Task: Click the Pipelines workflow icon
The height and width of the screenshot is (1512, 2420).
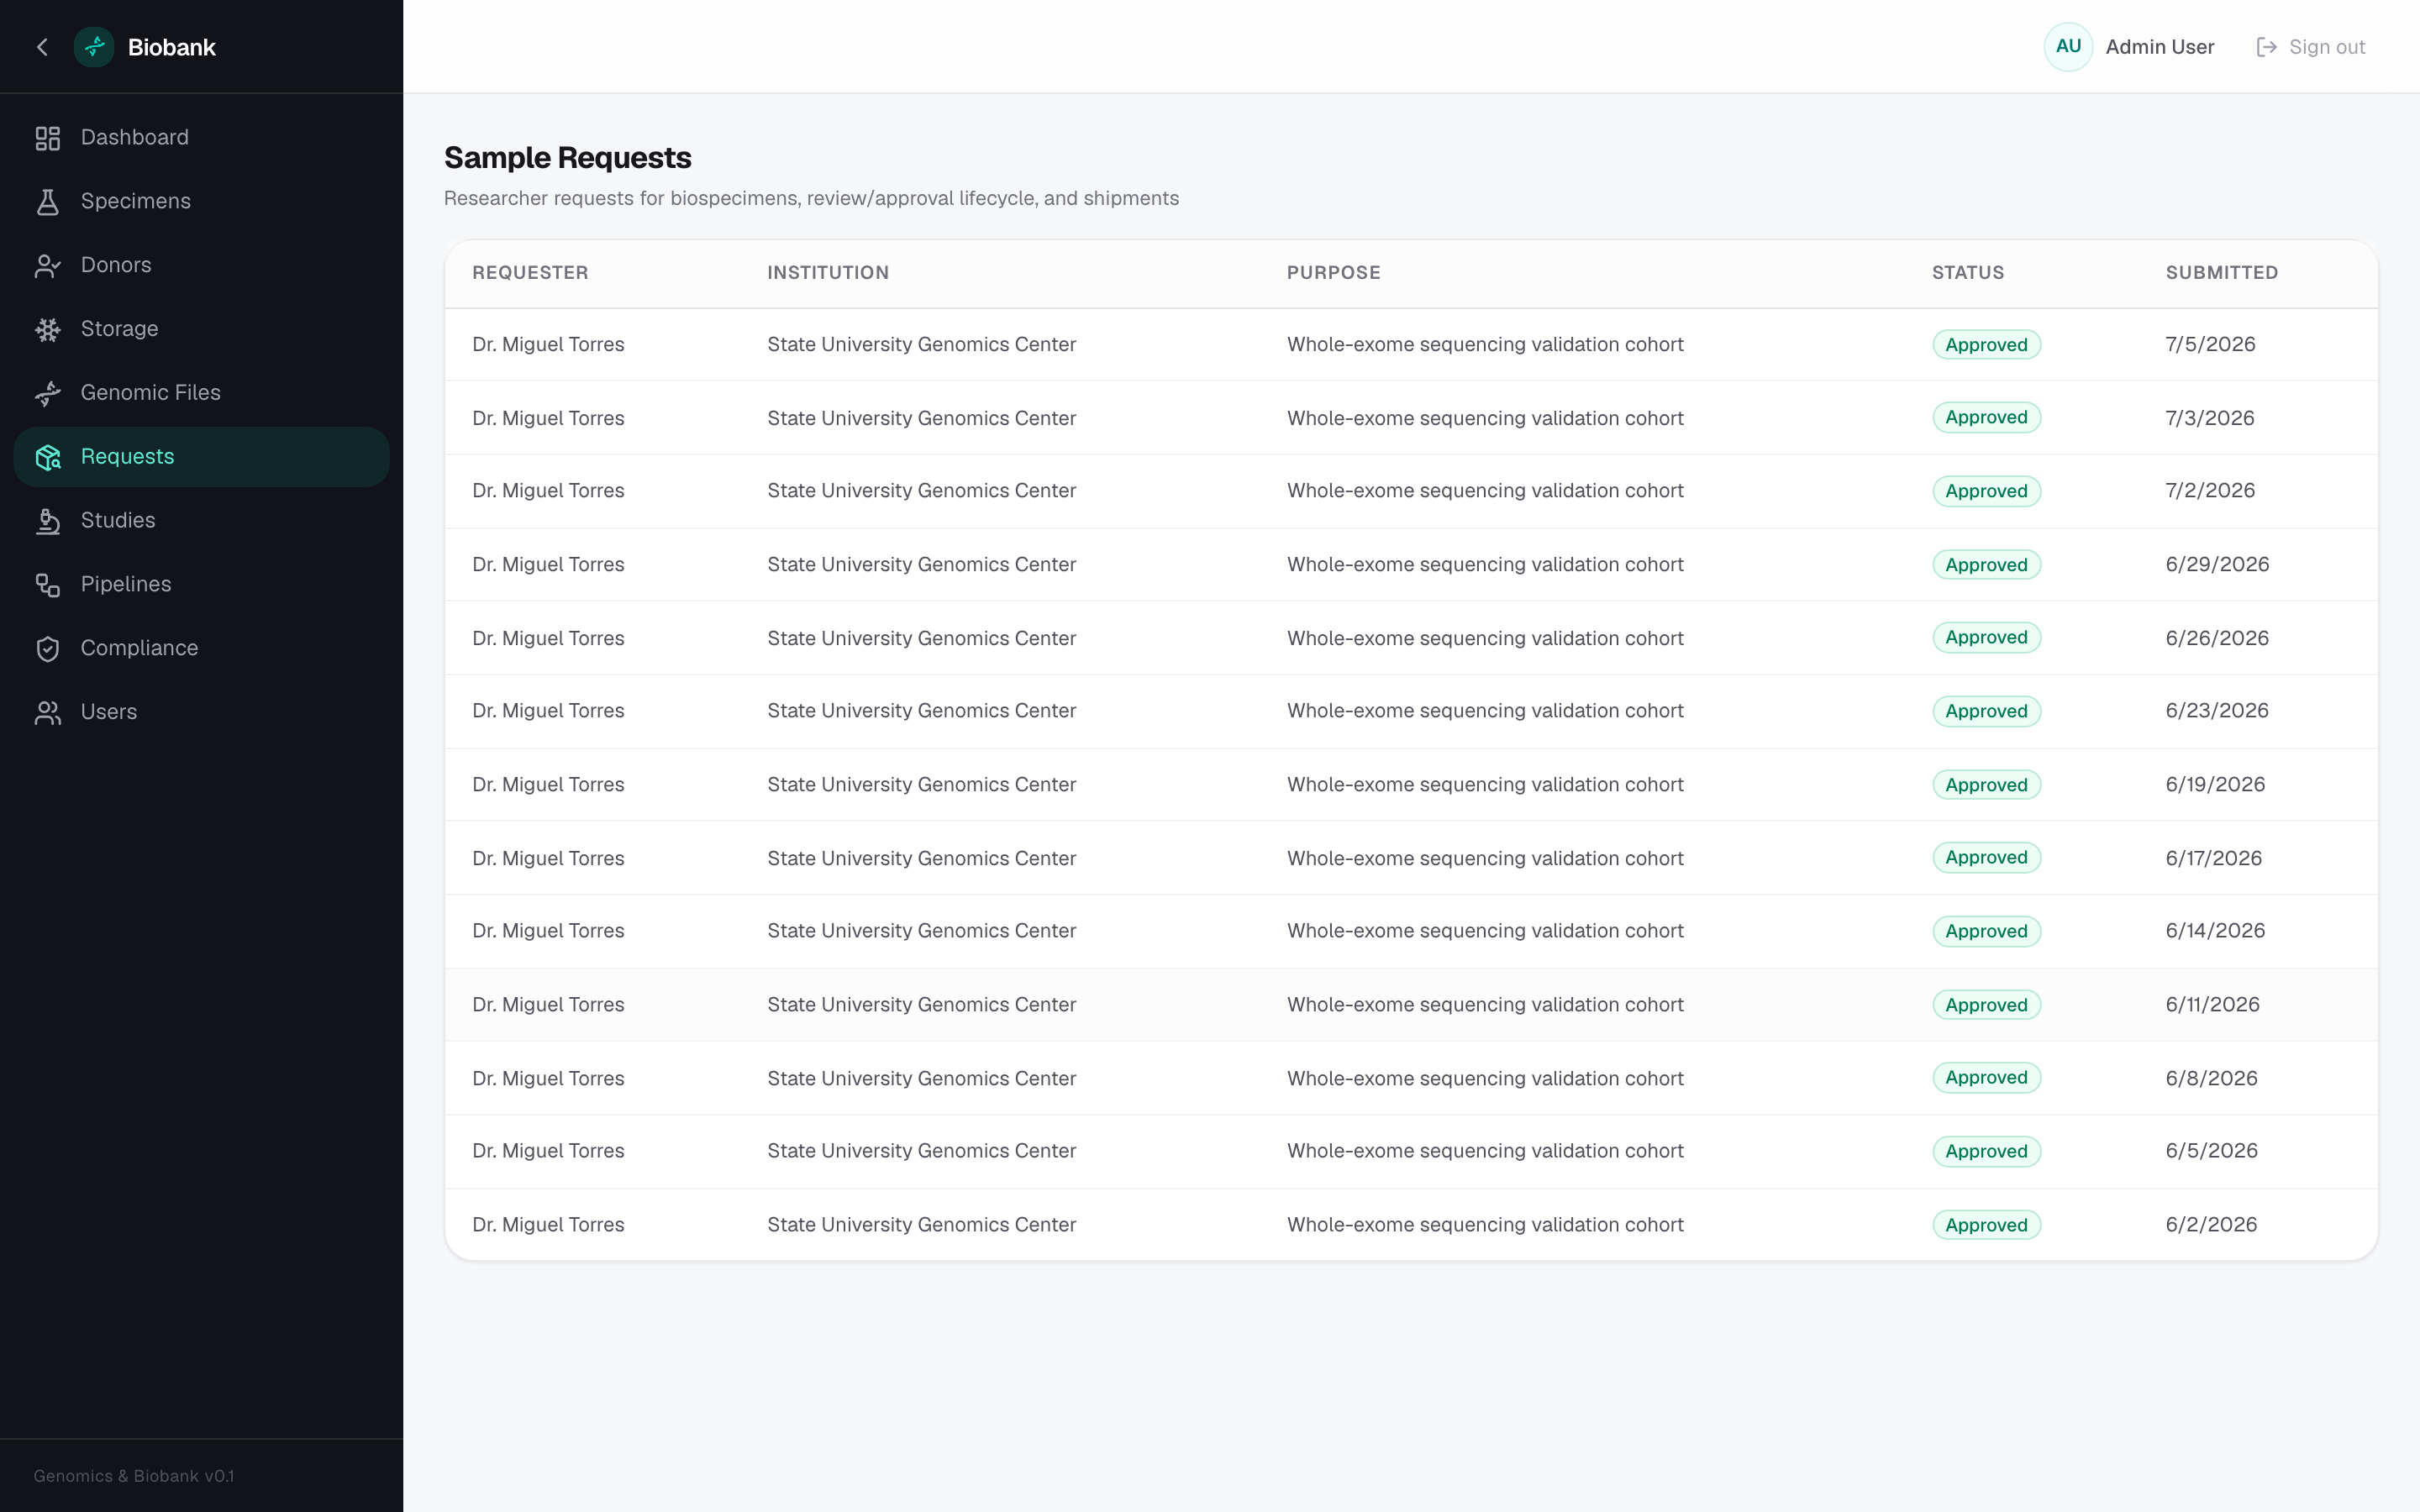Action: click(48, 585)
